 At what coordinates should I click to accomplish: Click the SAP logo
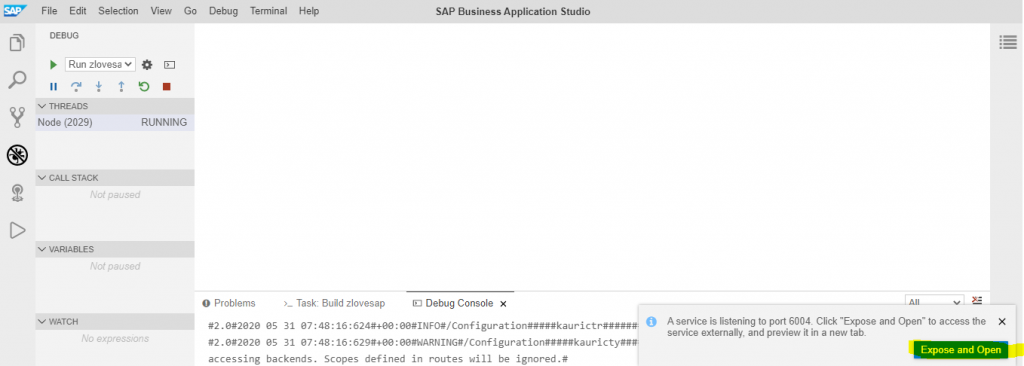point(14,10)
